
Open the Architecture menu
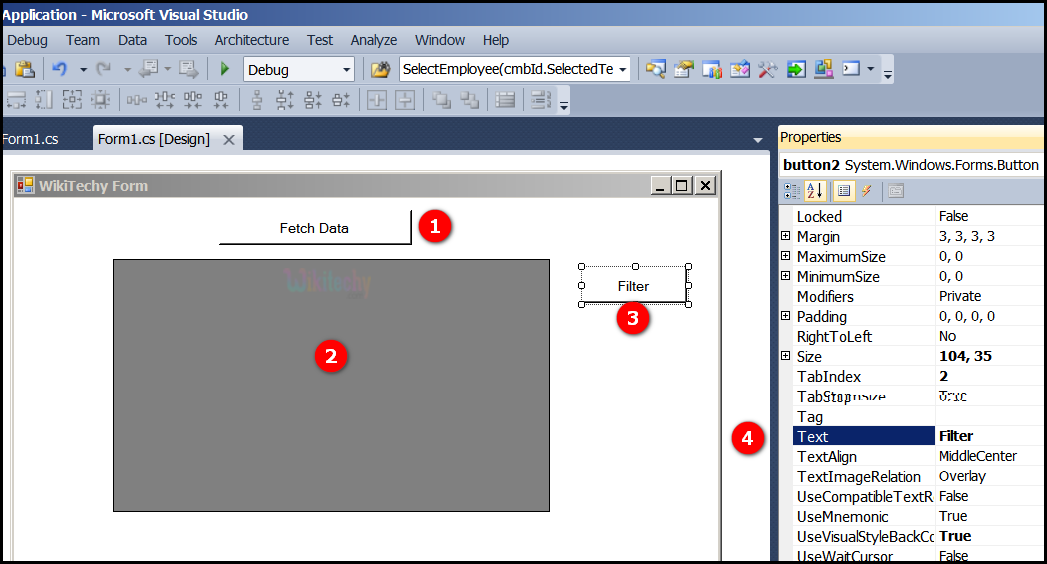coord(251,40)
